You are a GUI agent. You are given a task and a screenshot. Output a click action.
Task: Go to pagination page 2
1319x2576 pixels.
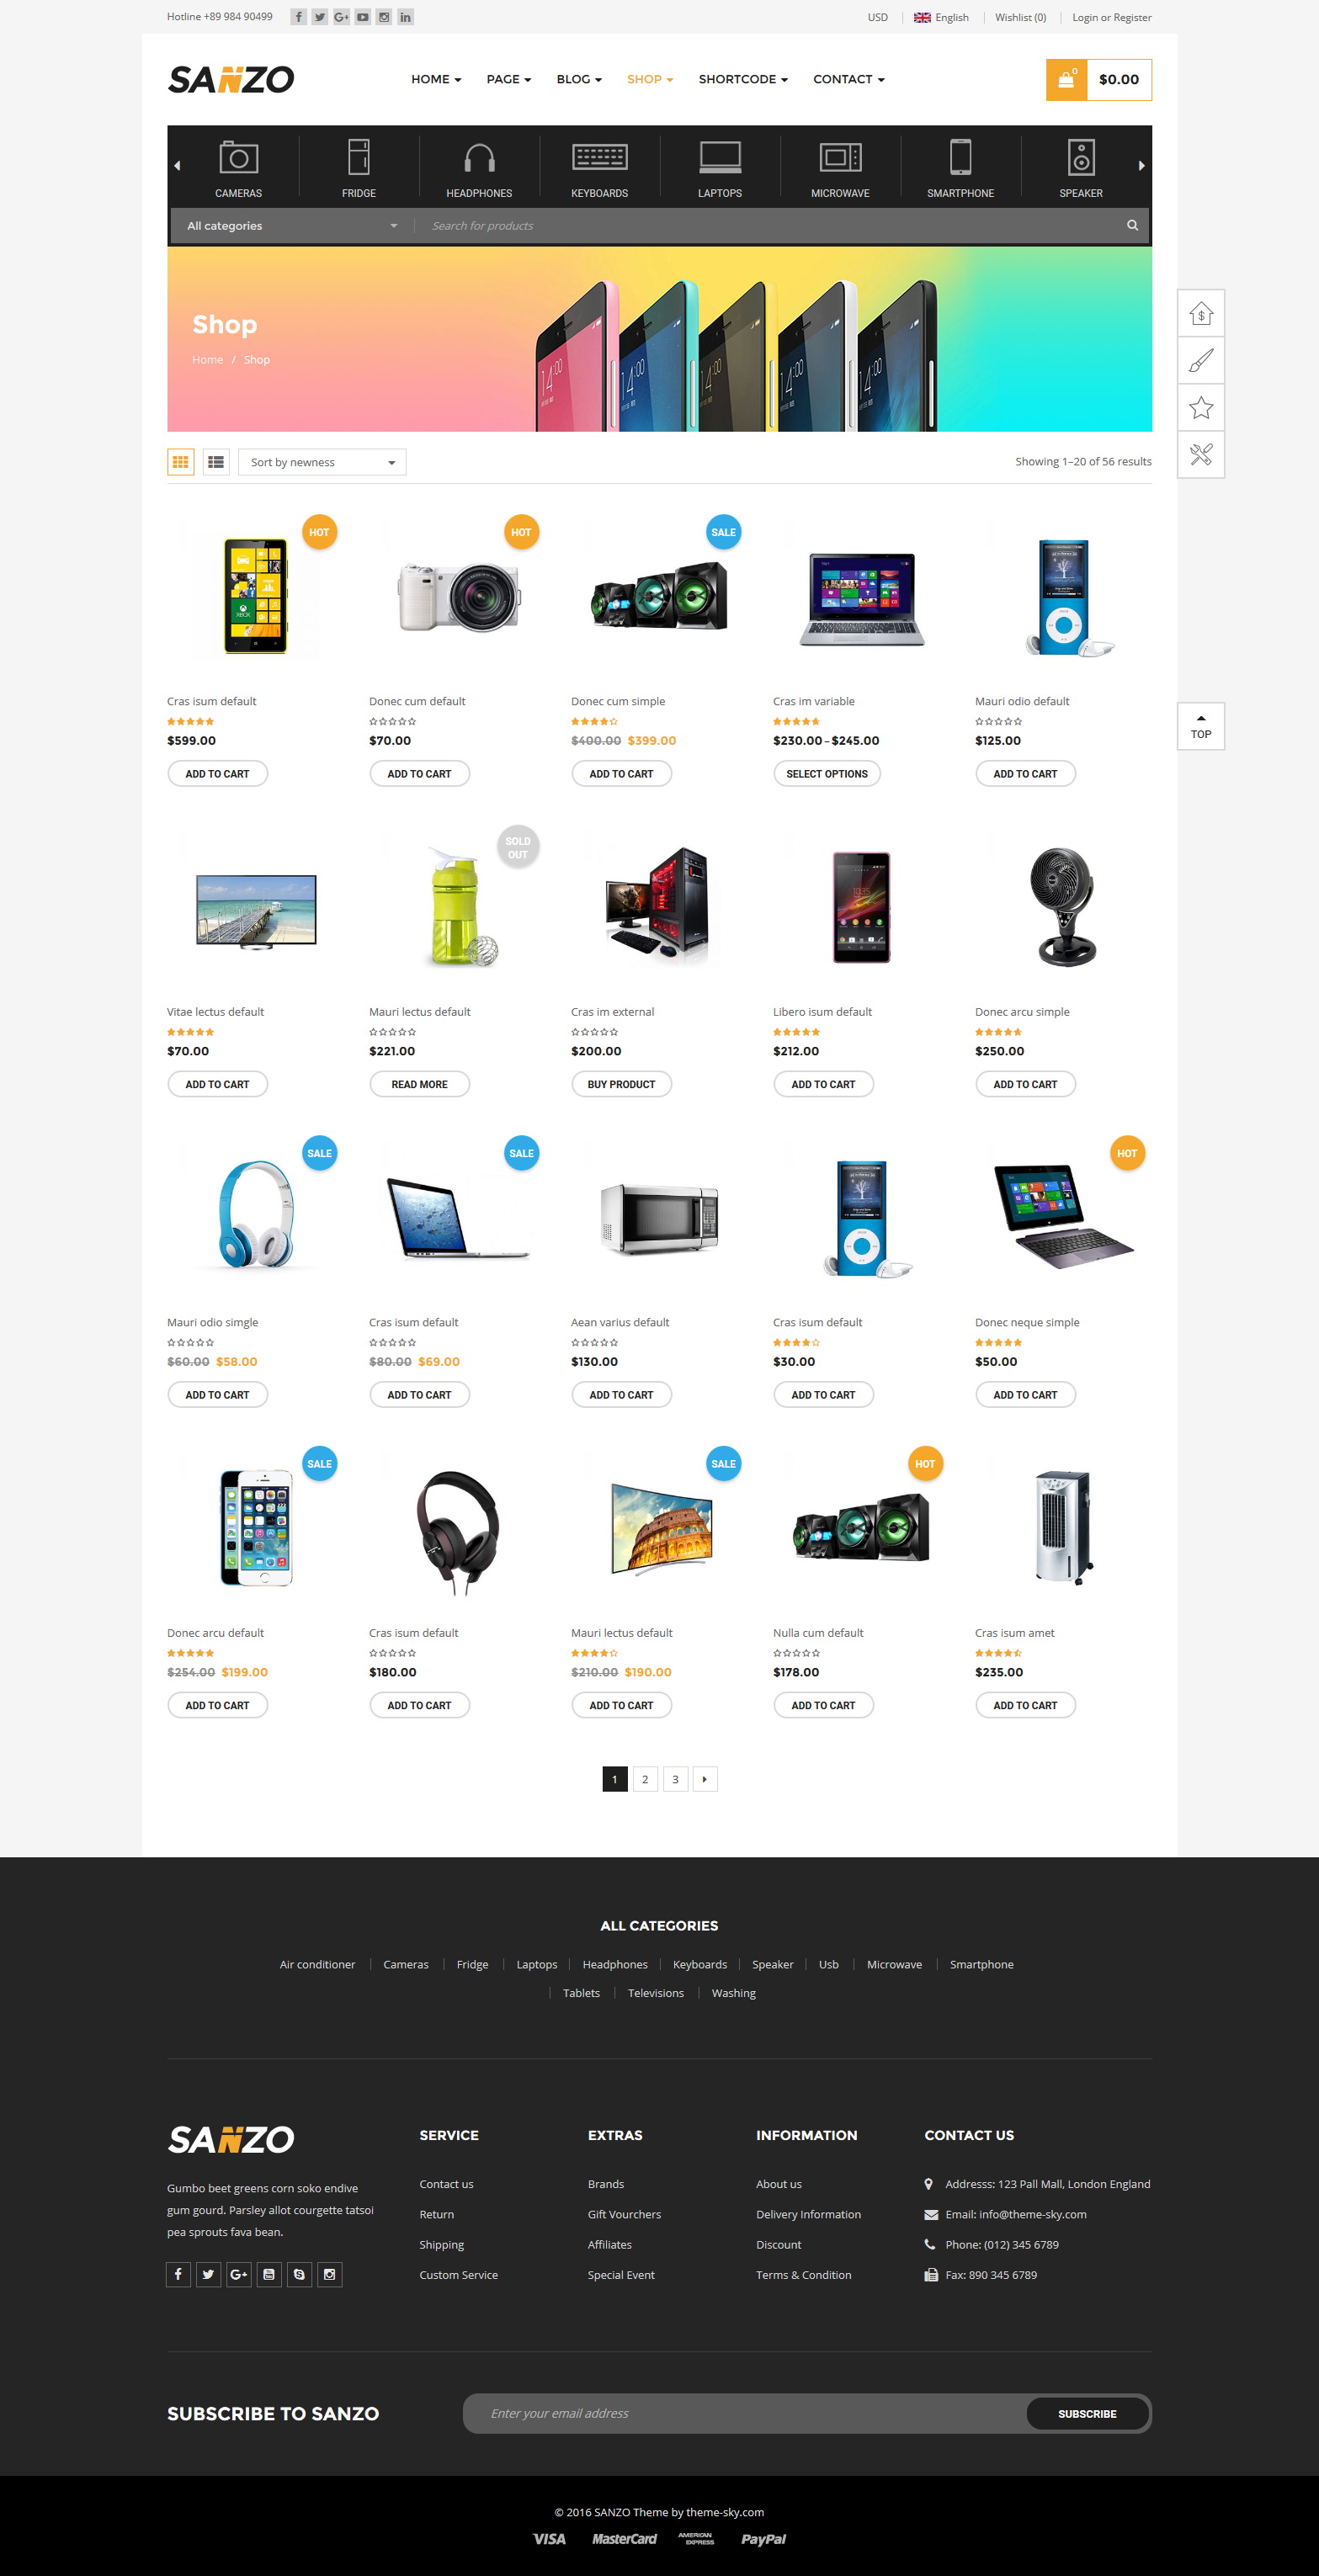click(645, 1779)
